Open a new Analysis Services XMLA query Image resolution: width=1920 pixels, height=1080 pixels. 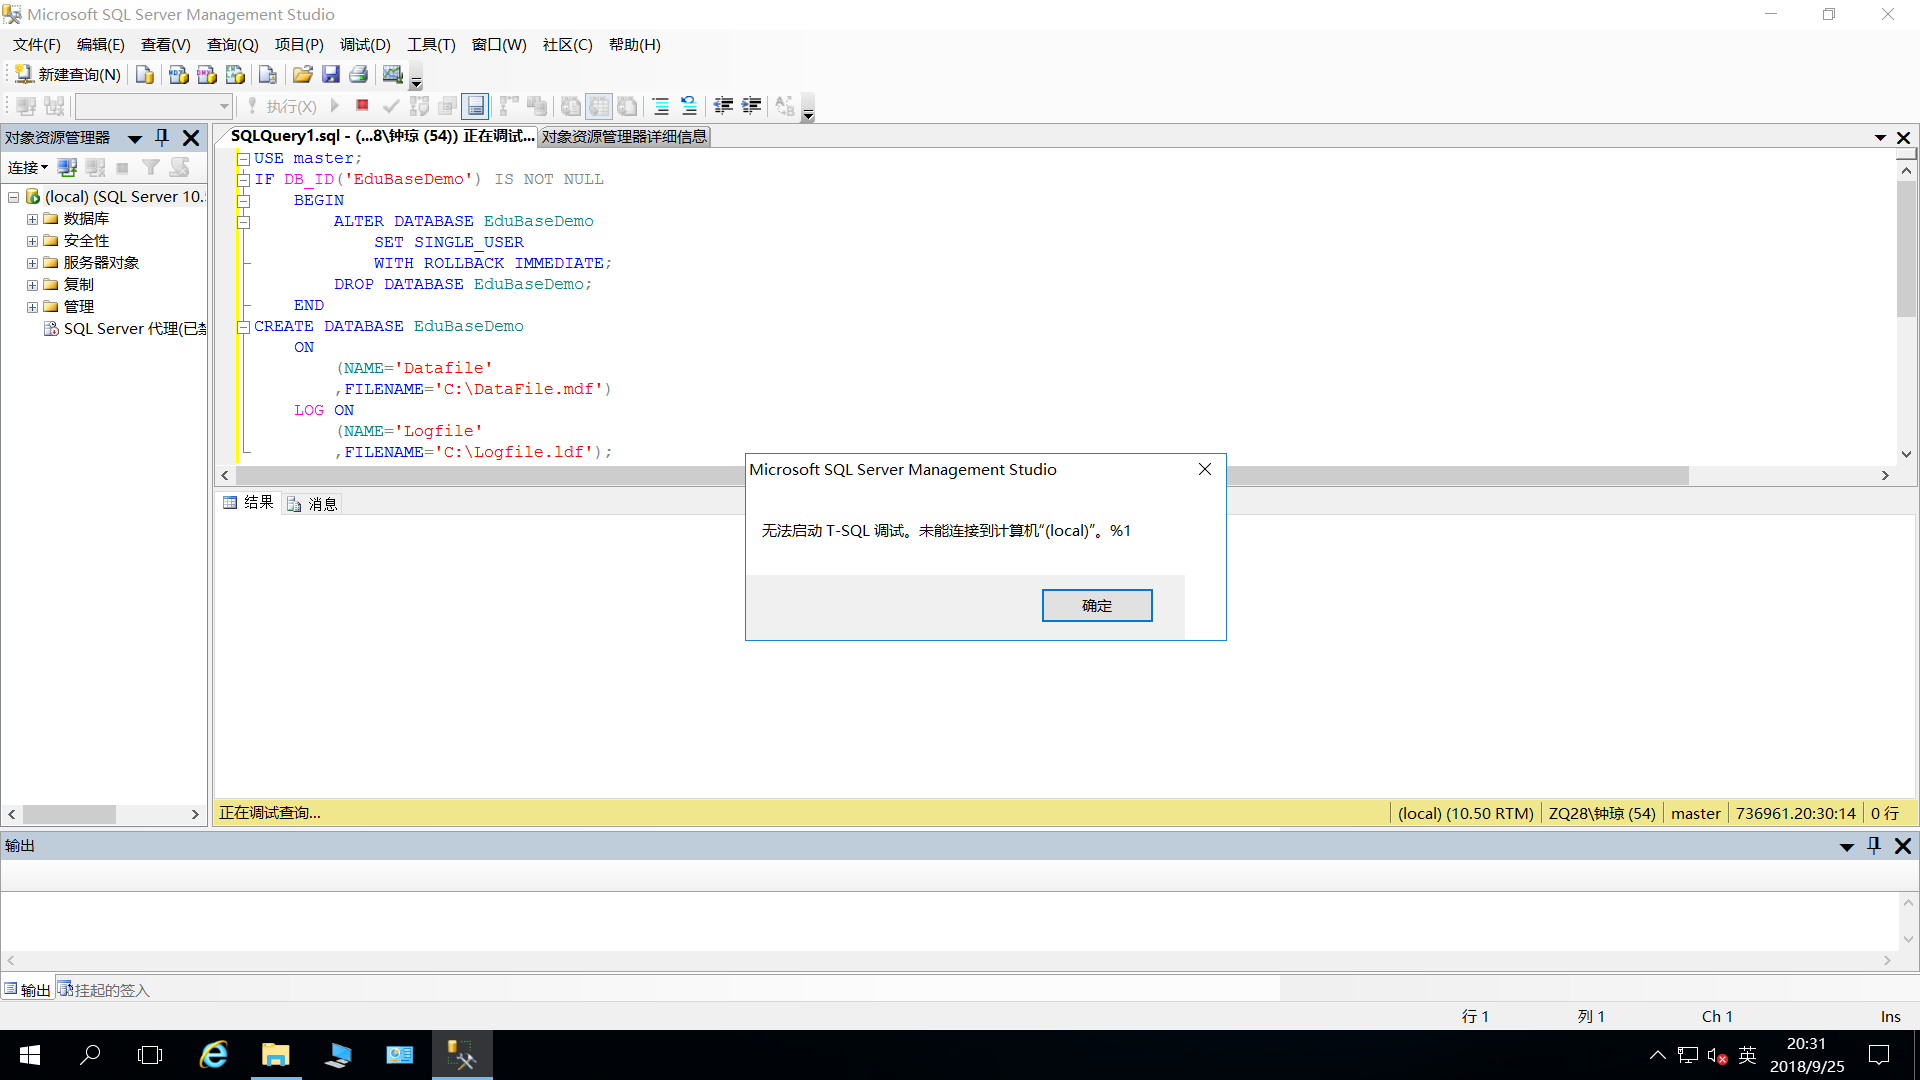coord(235,74)
